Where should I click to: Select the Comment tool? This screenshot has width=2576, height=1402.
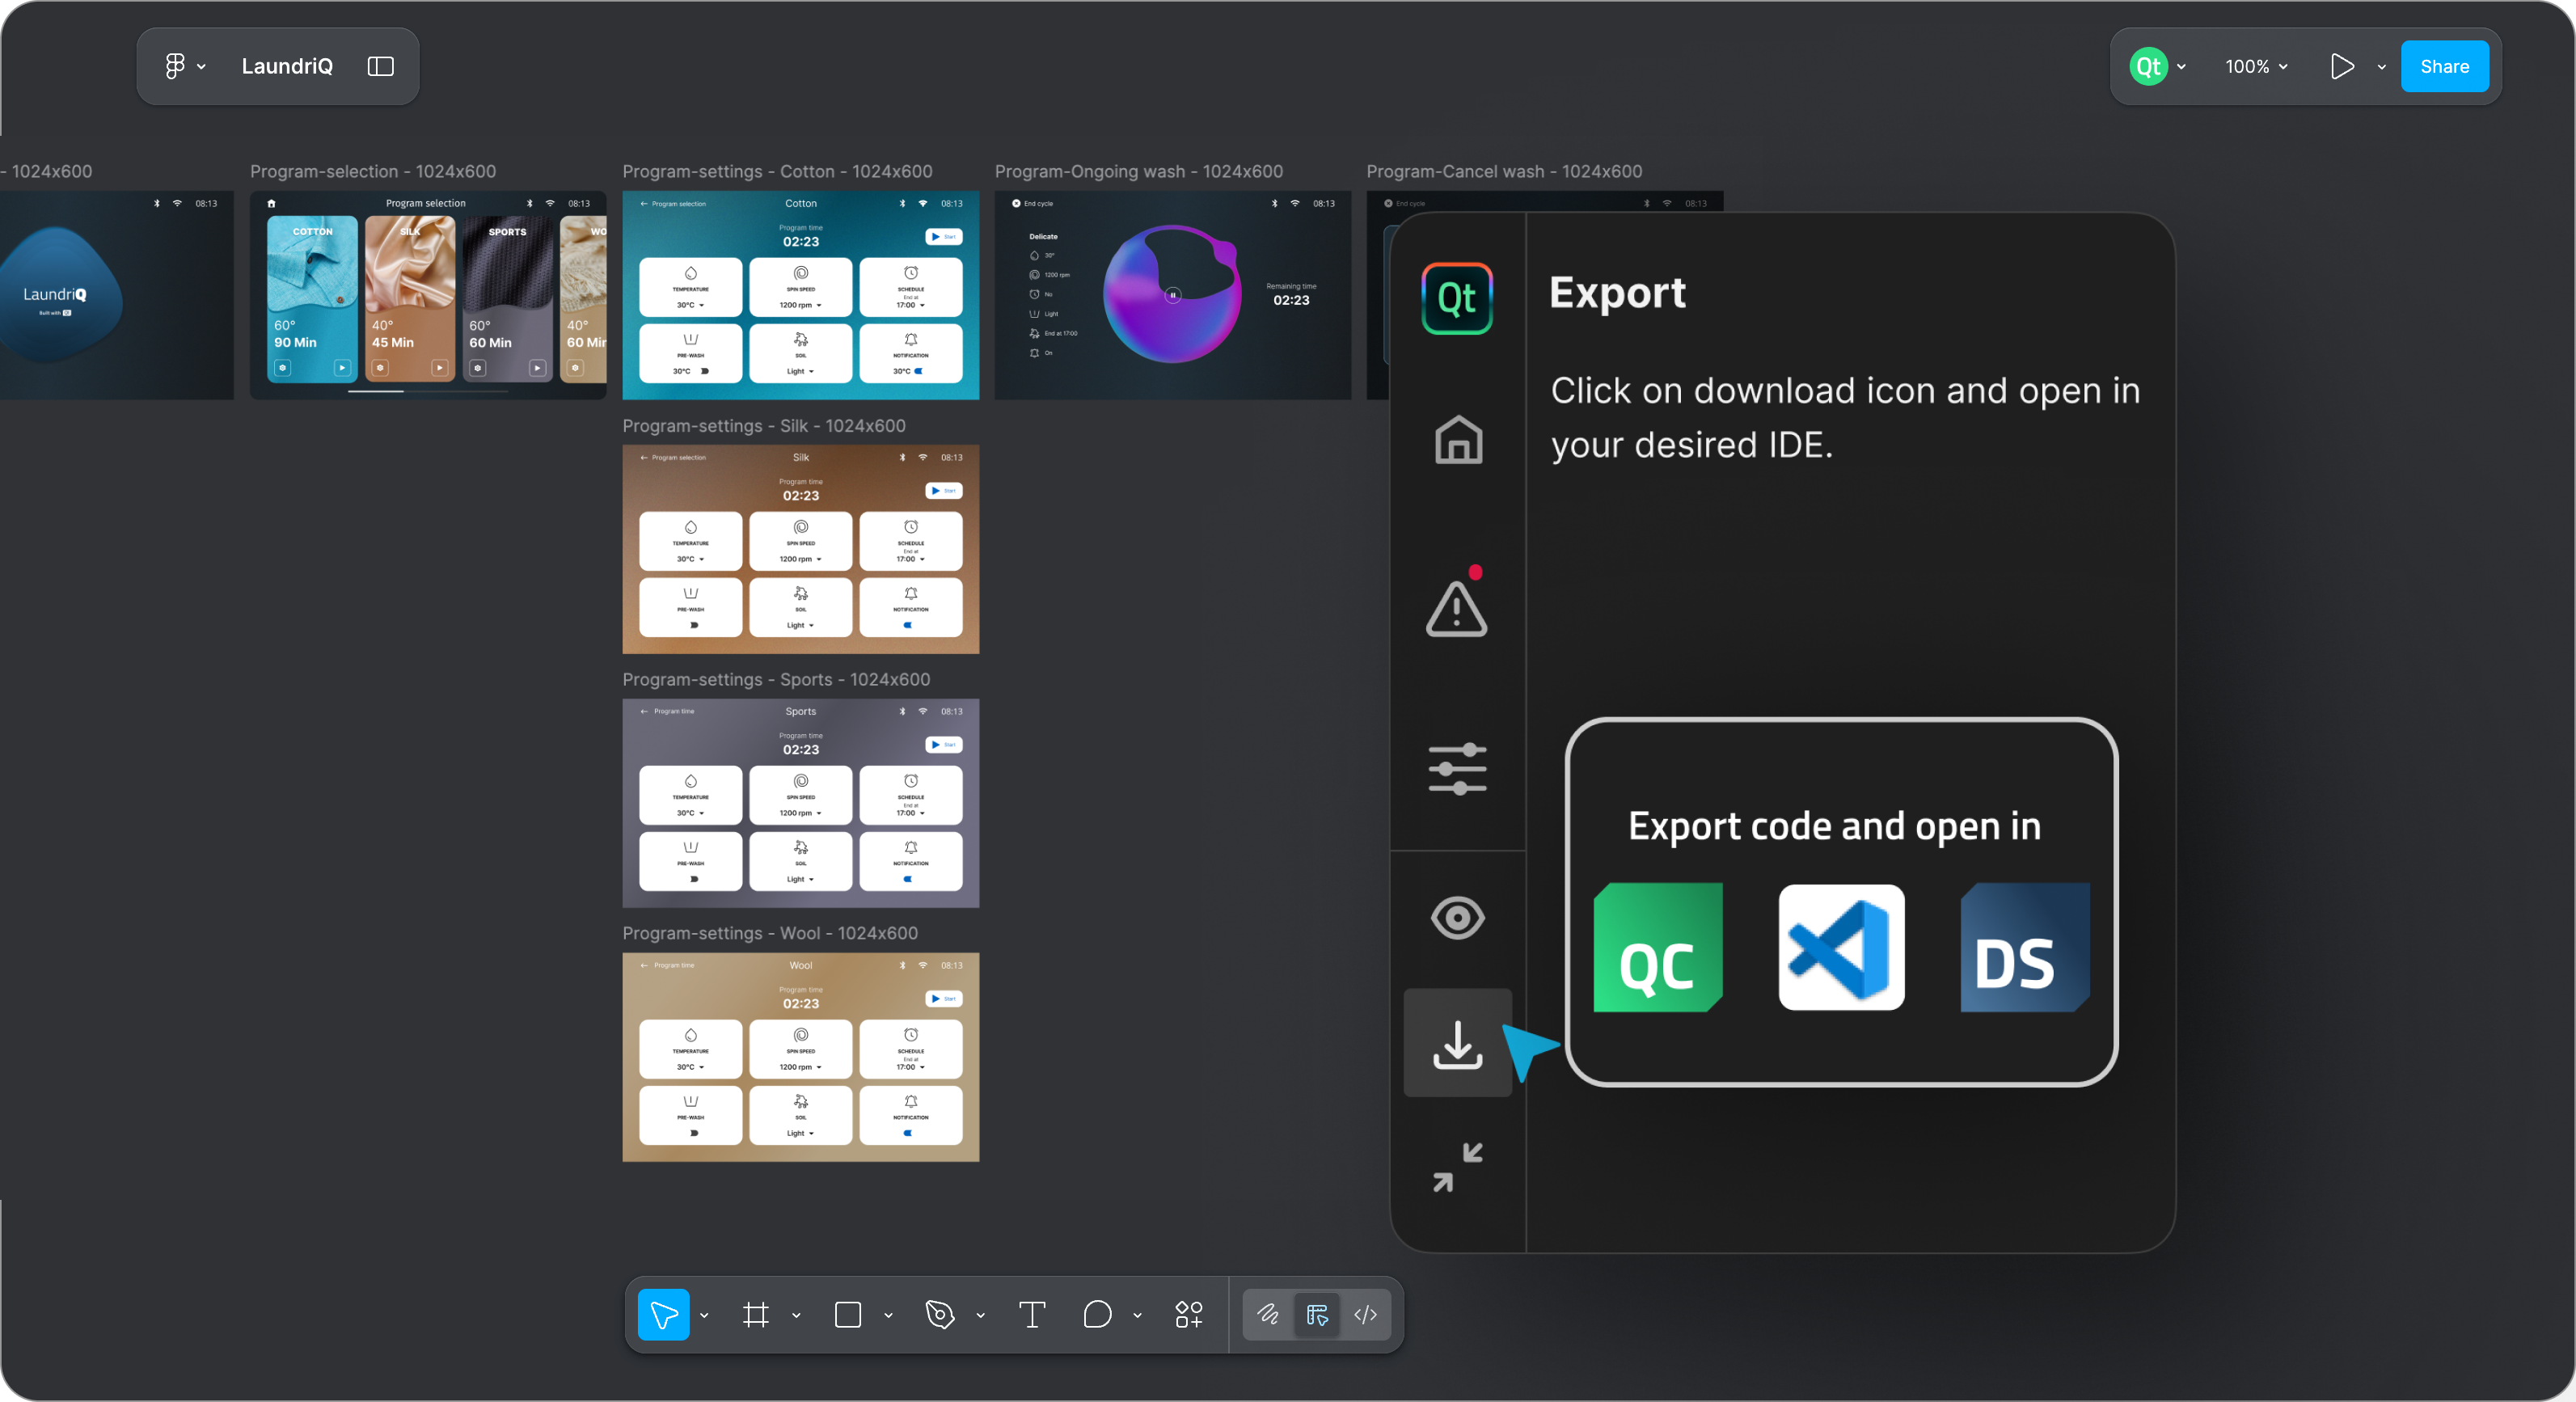coord(1097,1314)
